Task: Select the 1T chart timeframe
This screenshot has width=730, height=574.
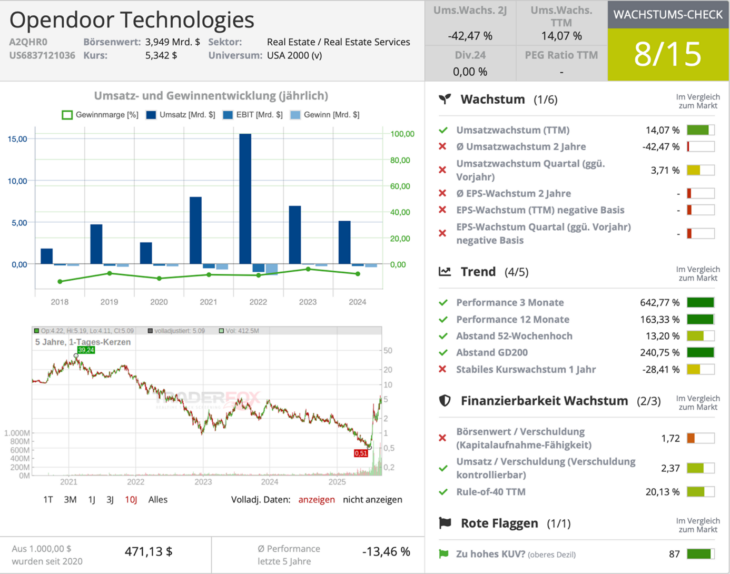Action: pos(48,500)
